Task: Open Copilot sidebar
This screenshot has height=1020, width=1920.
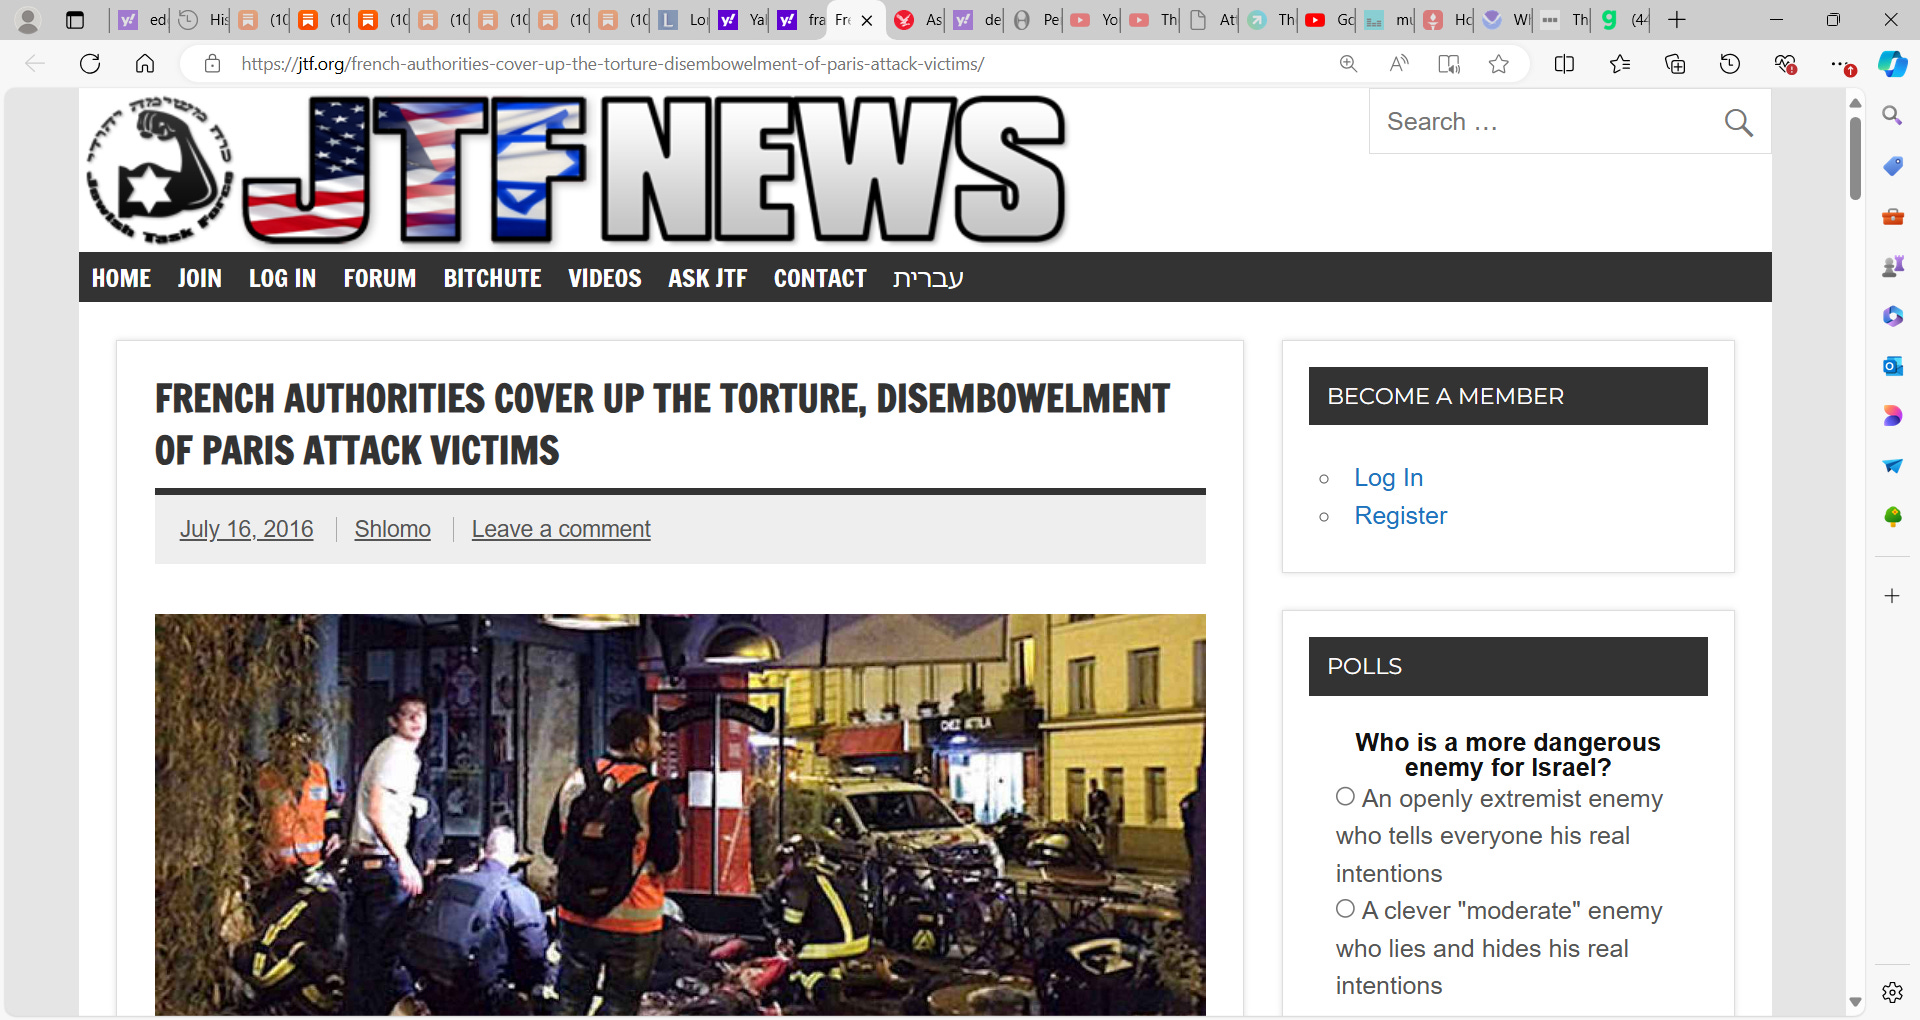Action: pyautogui.click(x=1892, y=64)
